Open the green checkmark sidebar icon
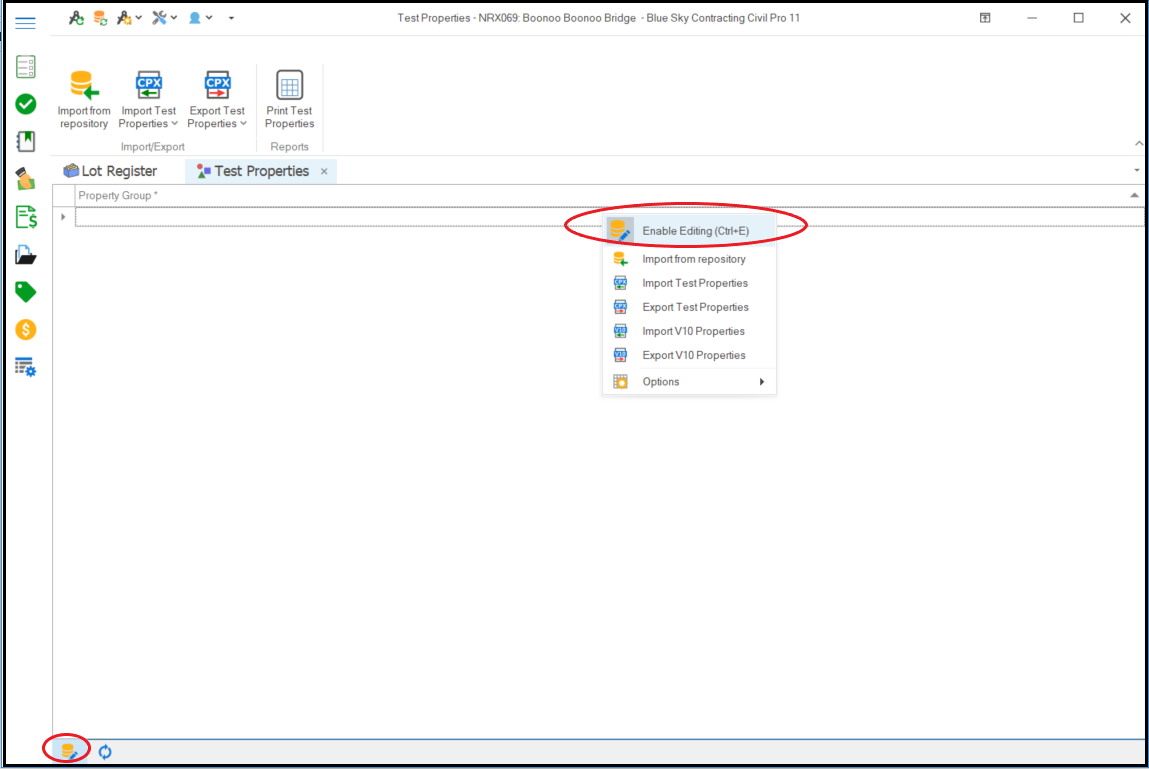 [26, 104]
